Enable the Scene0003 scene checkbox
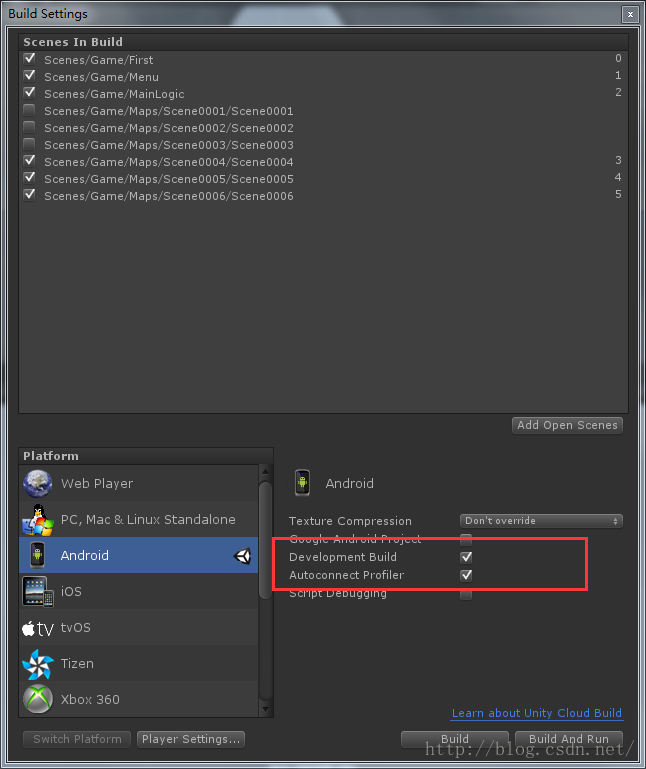The height and width of the screenshot is (769, 646). point(29,144)
